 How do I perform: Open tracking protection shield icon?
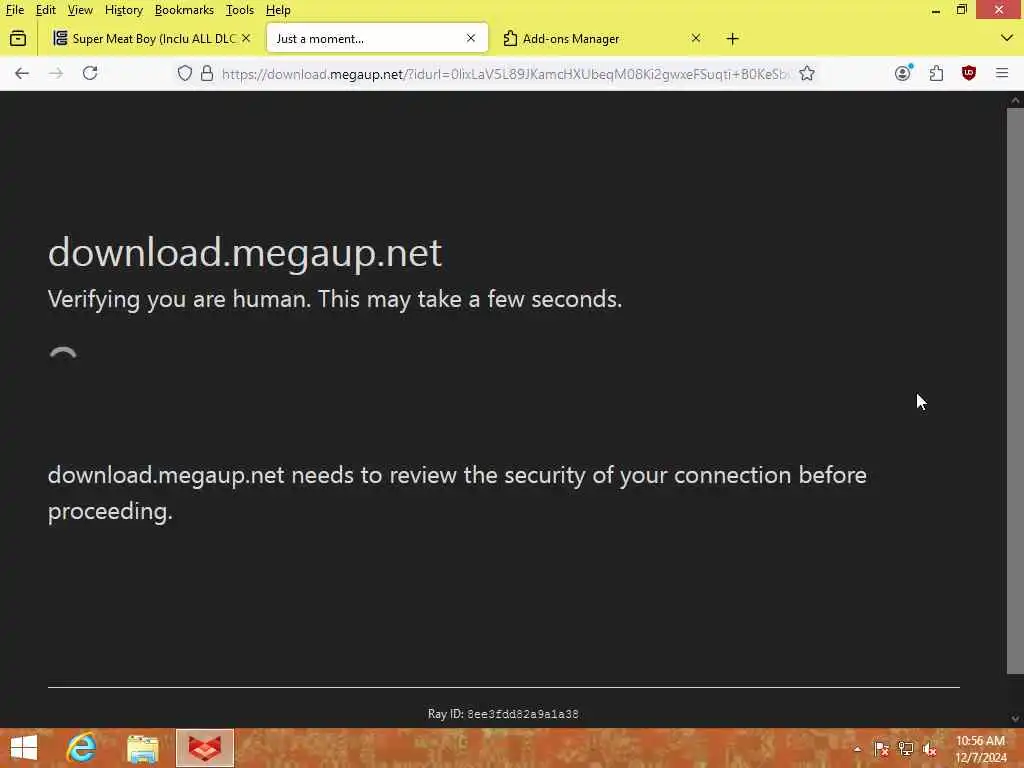coord(185,73)
